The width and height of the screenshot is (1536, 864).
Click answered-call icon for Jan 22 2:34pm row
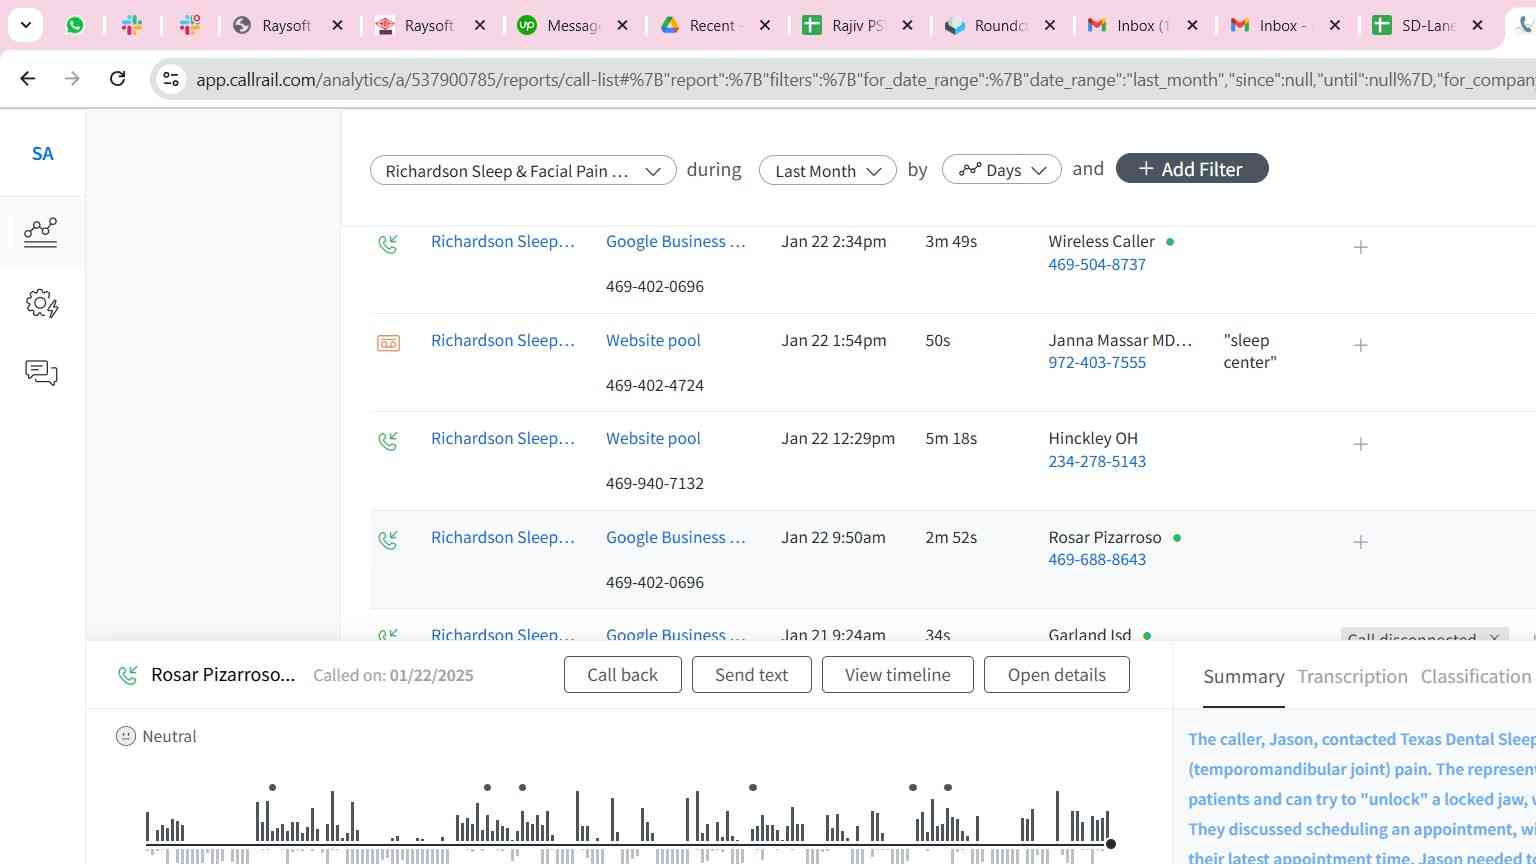click(388, 243)
